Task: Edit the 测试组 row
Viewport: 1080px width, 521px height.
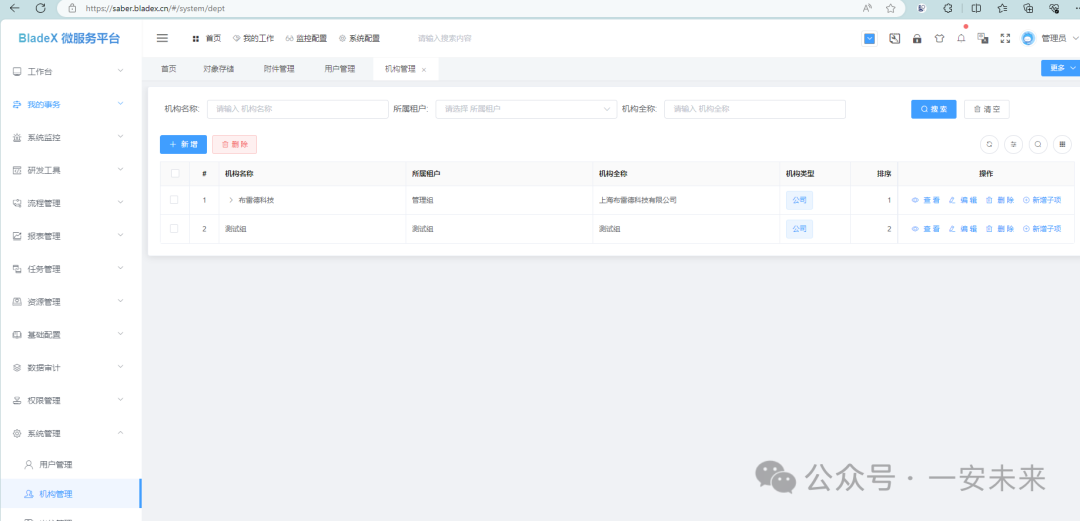Action: pyautogui.click(x=963, y=229)
